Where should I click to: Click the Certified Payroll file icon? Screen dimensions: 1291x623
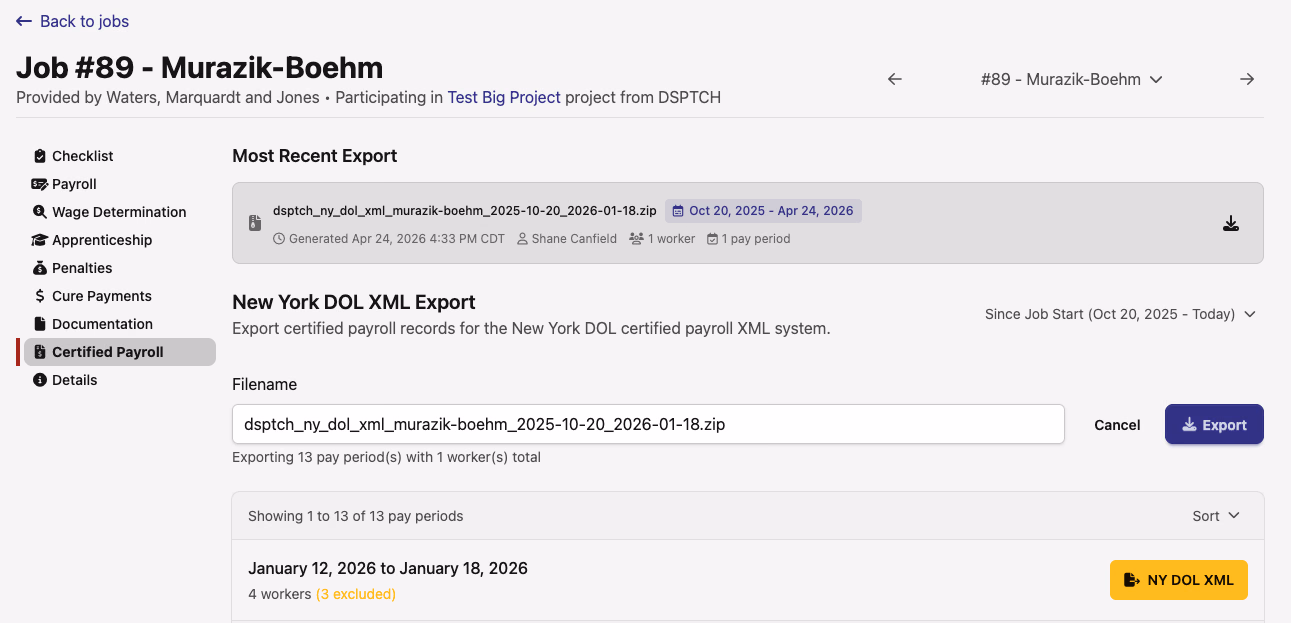click(x=40, y=352)
